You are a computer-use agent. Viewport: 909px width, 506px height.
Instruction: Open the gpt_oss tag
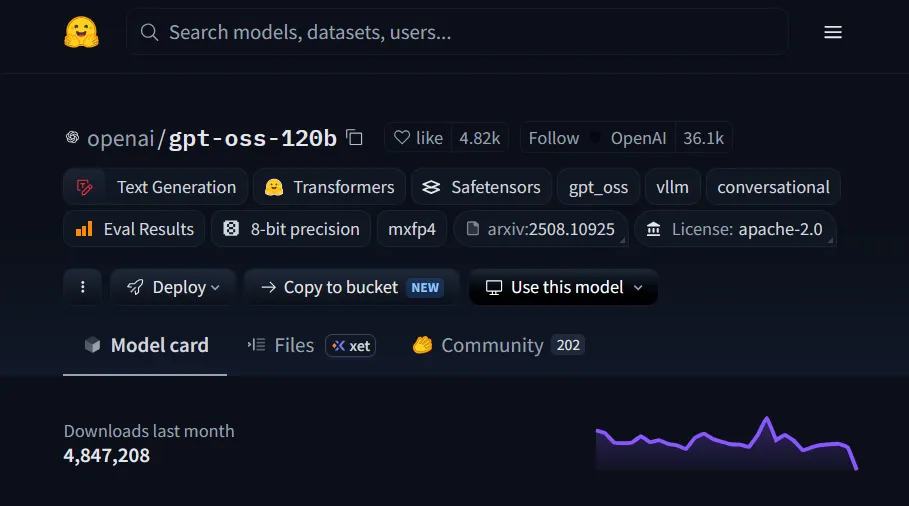[598, 187]
